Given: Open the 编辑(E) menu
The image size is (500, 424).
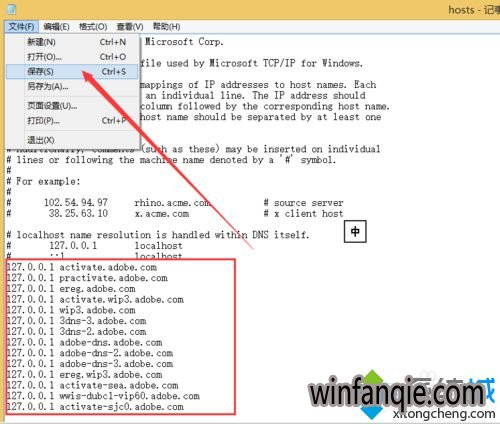Looking at the screenshot, I should pyautogui.click(x=56, y=27).
